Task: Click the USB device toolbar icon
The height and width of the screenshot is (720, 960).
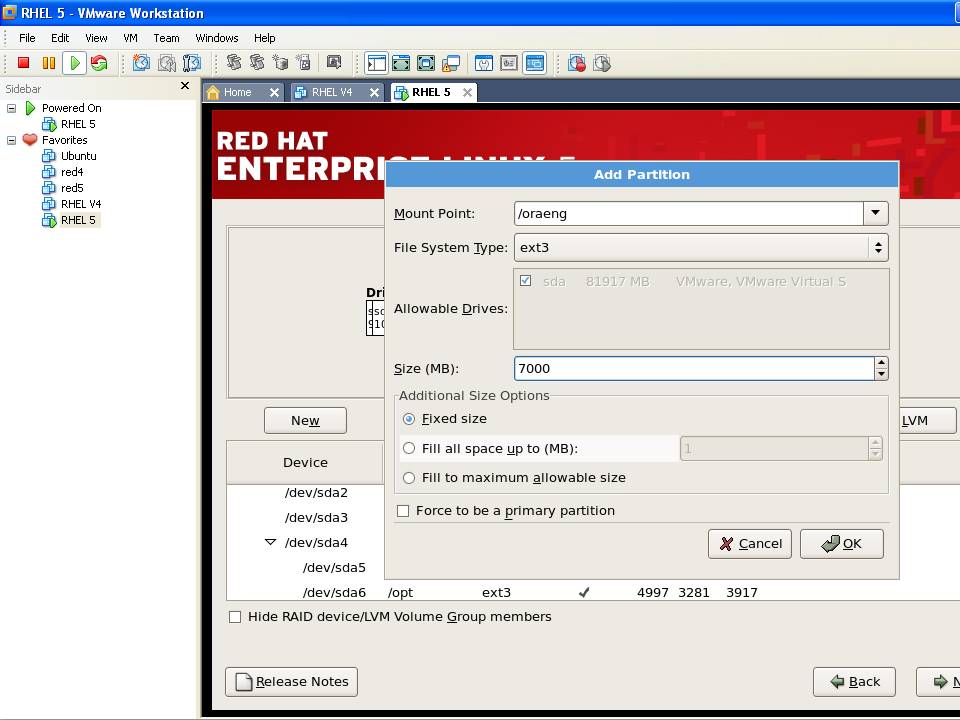Action: pos(304,62)
